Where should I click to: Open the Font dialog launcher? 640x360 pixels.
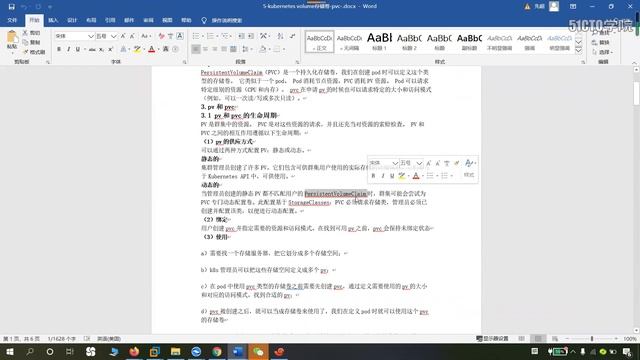[184, 62]
